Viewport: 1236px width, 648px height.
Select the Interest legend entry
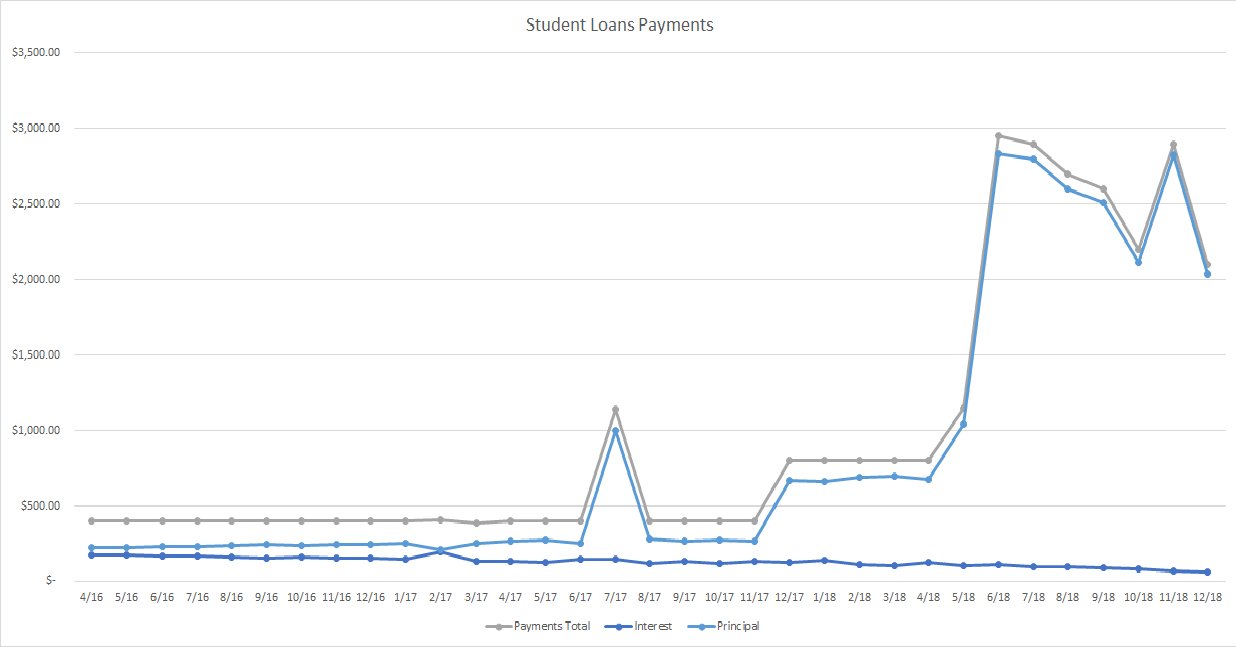tap(650, 627)
